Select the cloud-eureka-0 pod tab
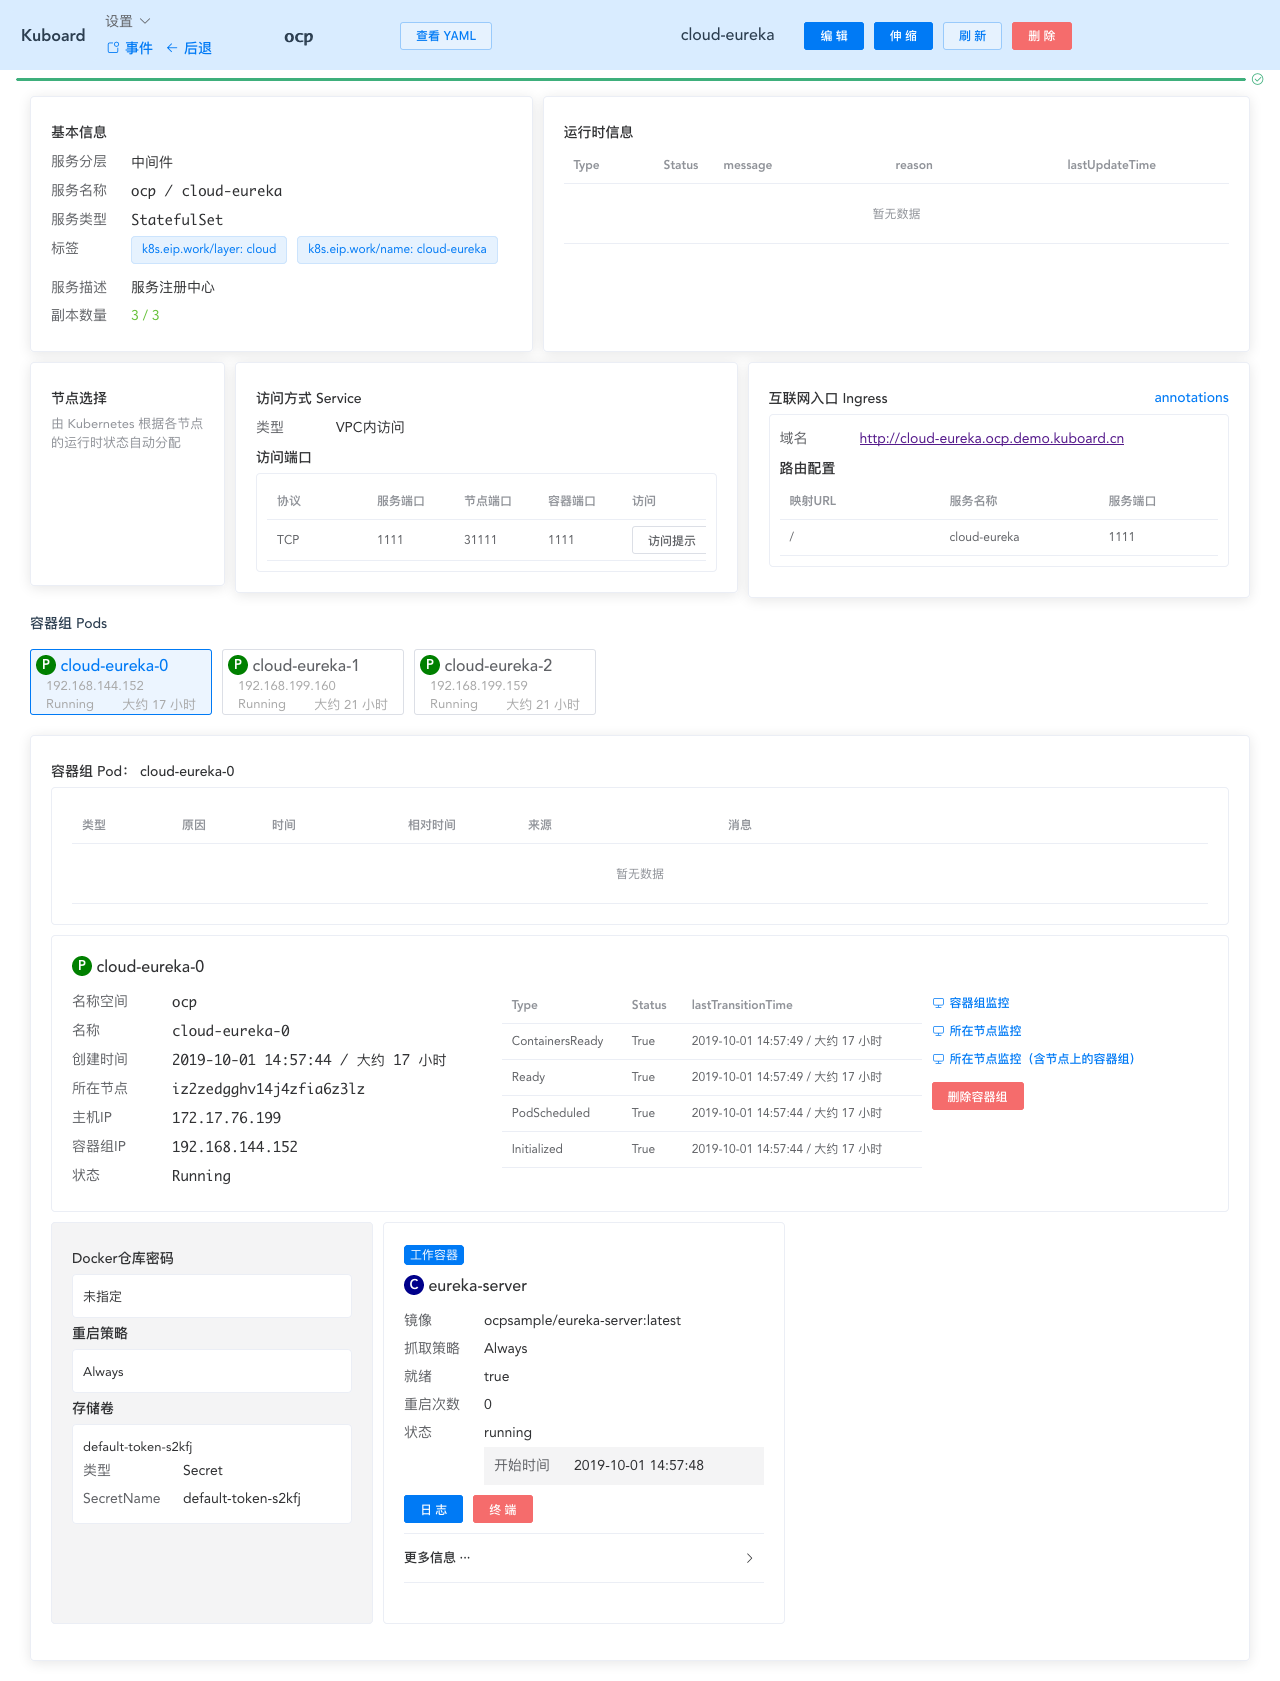Viewport: 1280px width, 1681px height. (121, 682)
